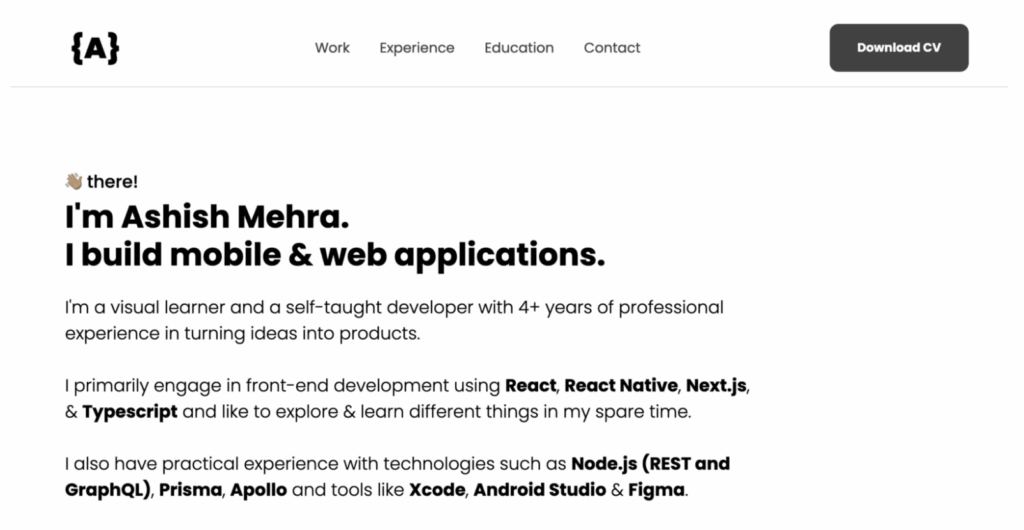Click the {A} logo in the header
The height and width of the screenshot is (530, 1024).
pos(95,48)
